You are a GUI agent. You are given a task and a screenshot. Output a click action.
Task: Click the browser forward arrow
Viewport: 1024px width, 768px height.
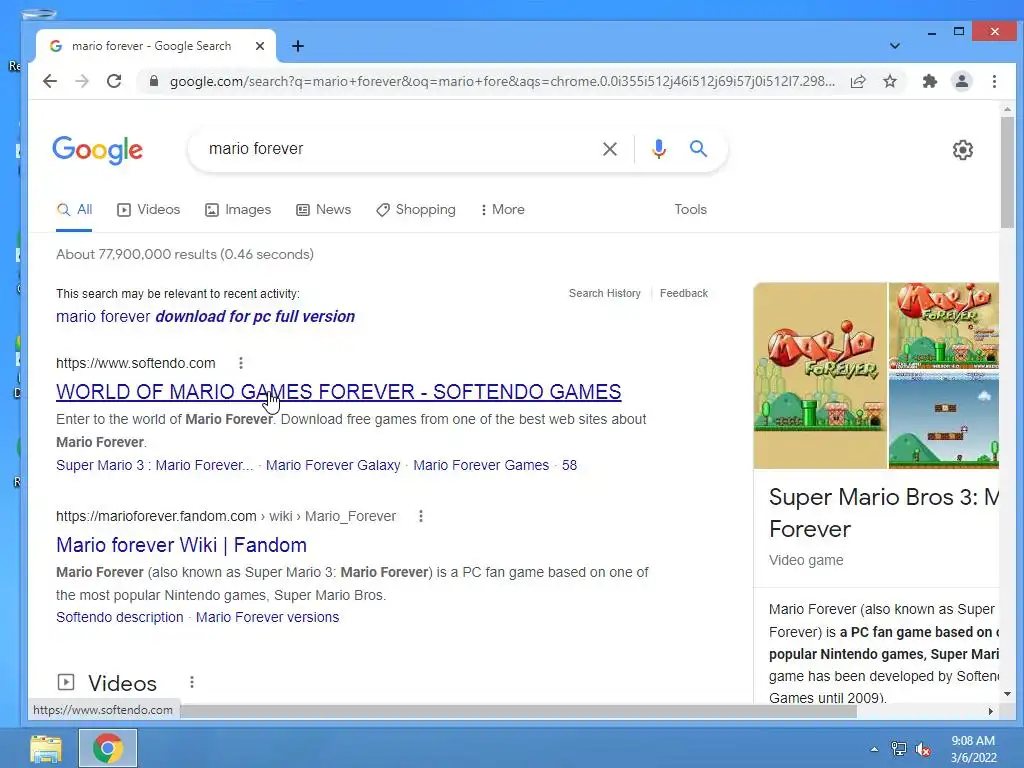pyautogui.click(x=82, y=81)
